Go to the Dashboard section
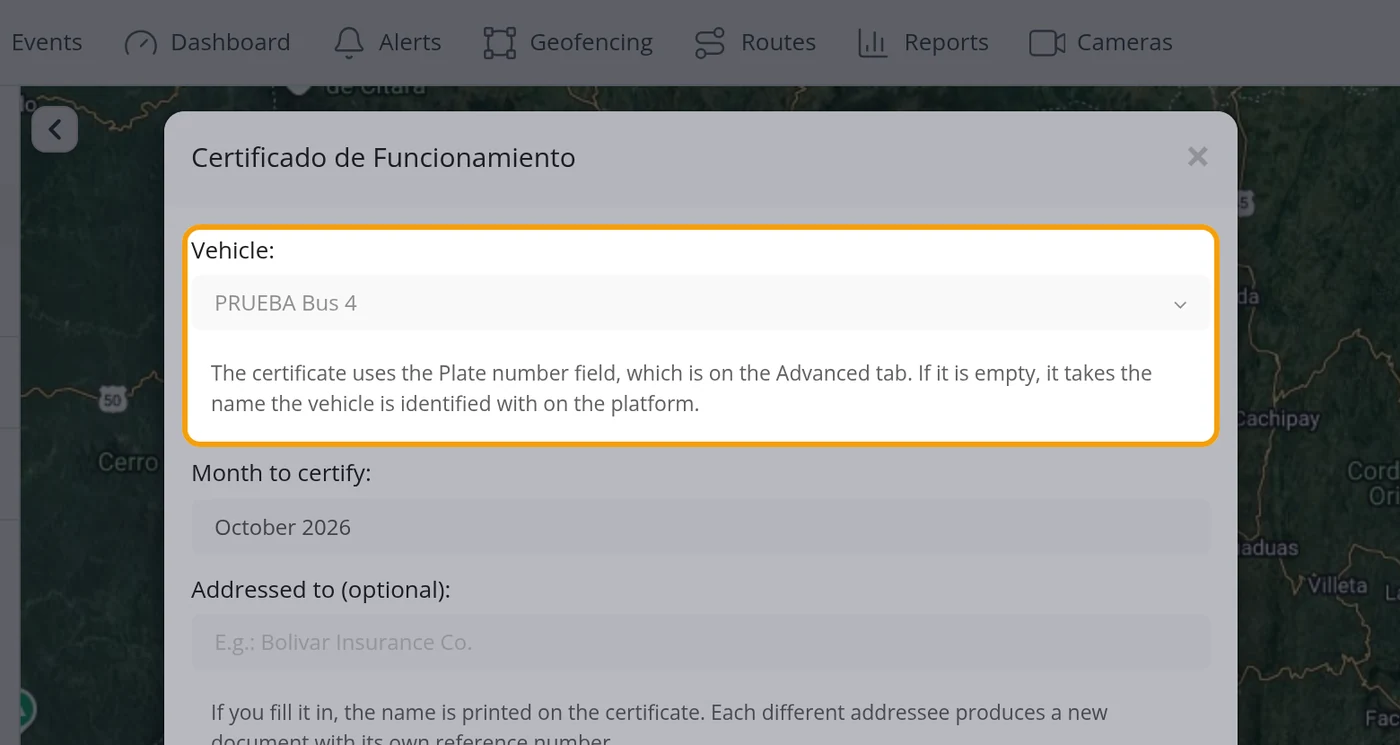The width and height of the screenshot is (1400, 745). pyautogui.click(x=230, y=43)
